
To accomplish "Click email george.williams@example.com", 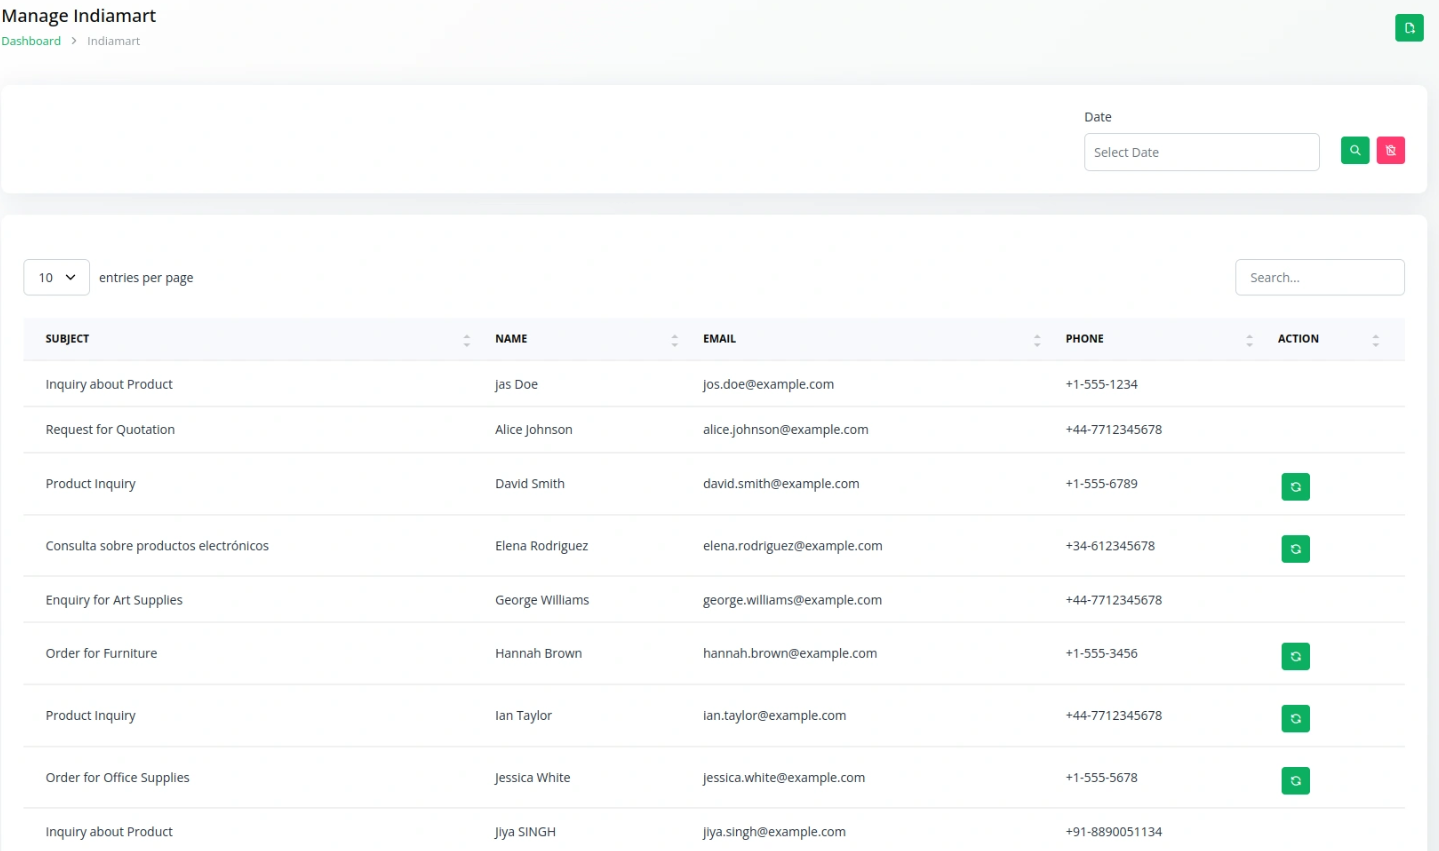I will (x=793, y=600).
